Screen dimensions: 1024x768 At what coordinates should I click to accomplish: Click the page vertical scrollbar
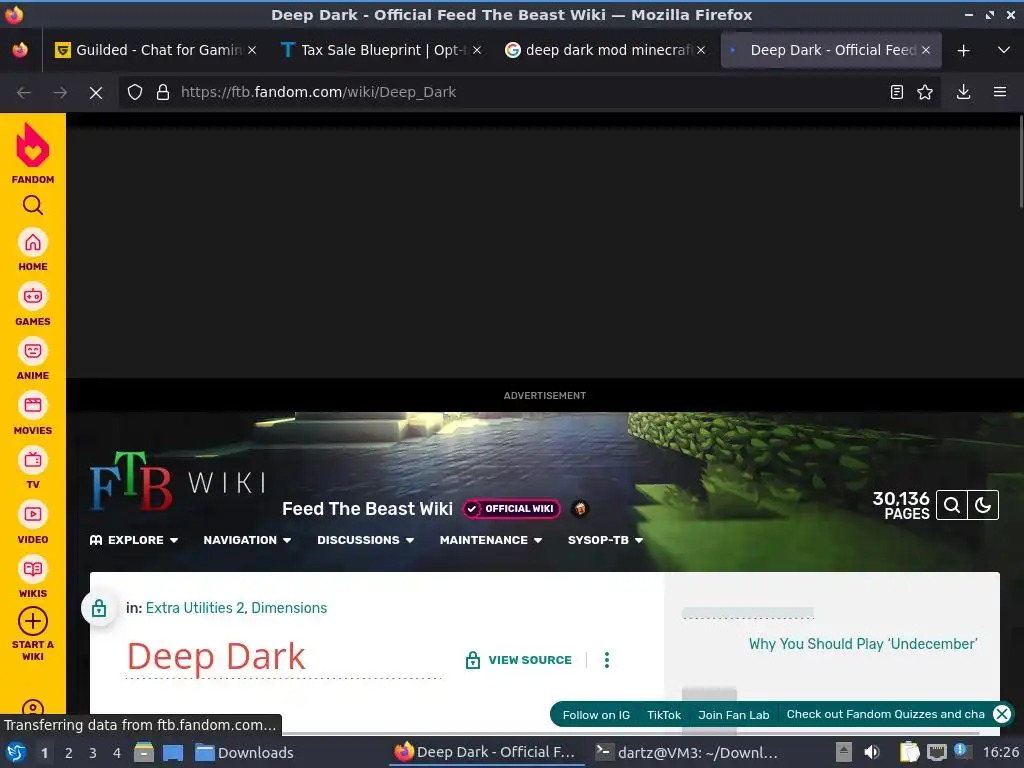pyautogui.click(x=1020, y=162)
